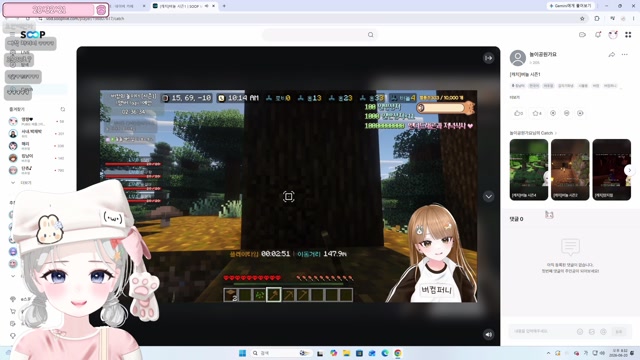Open the emoji picker in comment box

[580, 332]
